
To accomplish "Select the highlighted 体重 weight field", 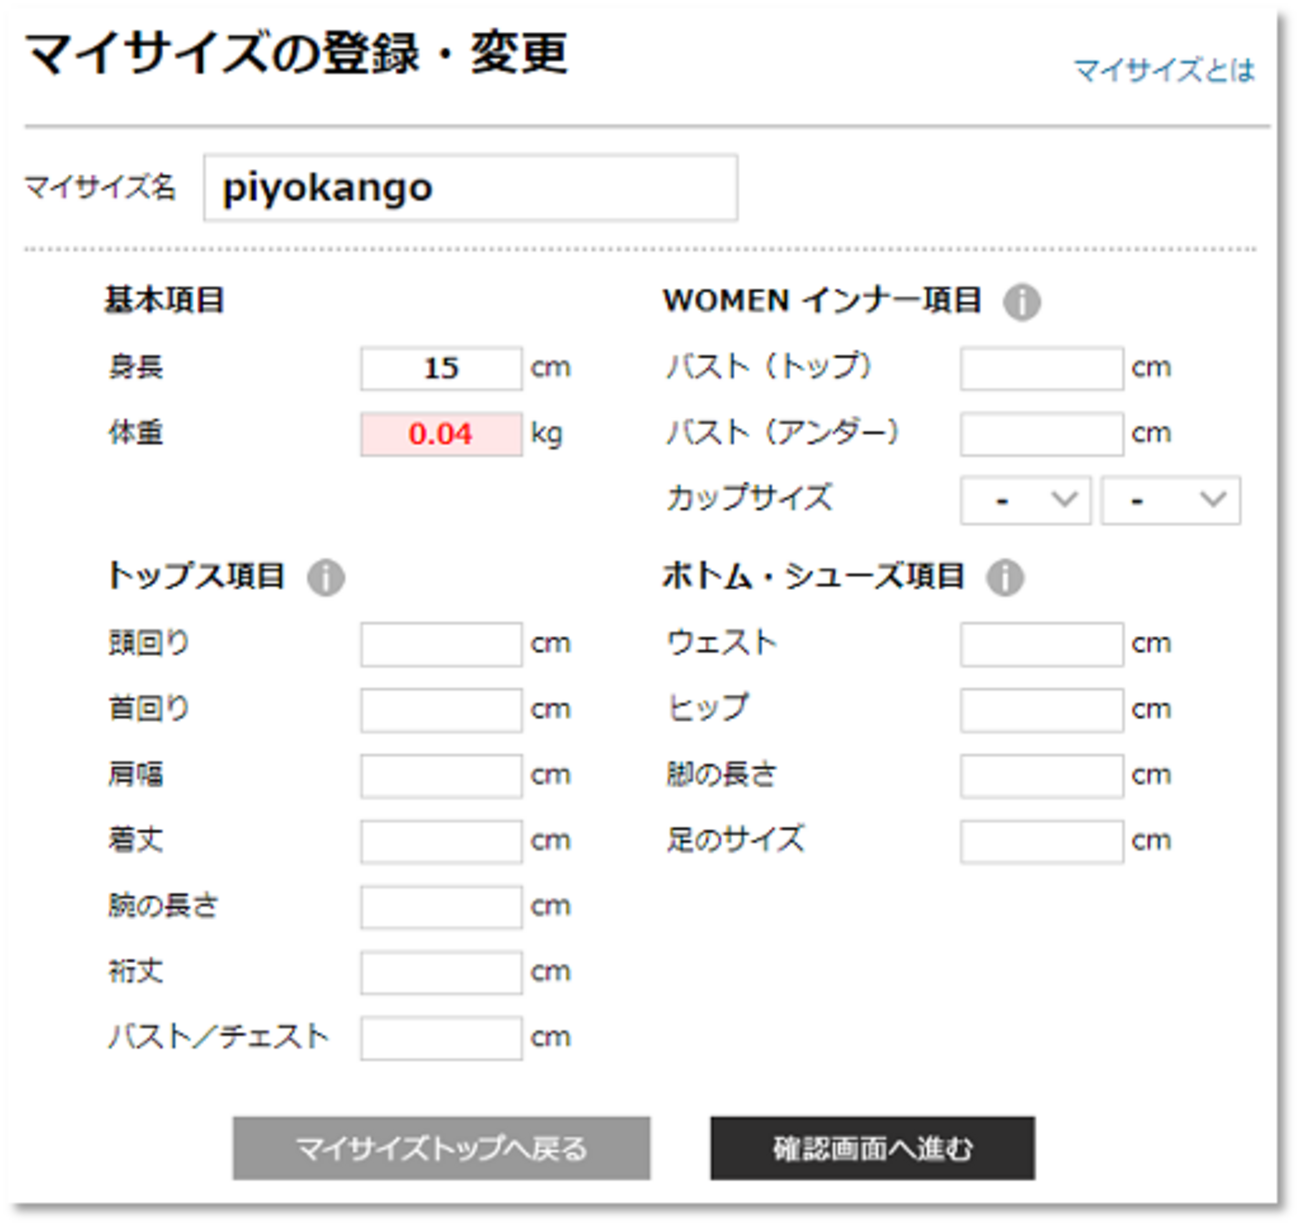I will coord(441,434).
